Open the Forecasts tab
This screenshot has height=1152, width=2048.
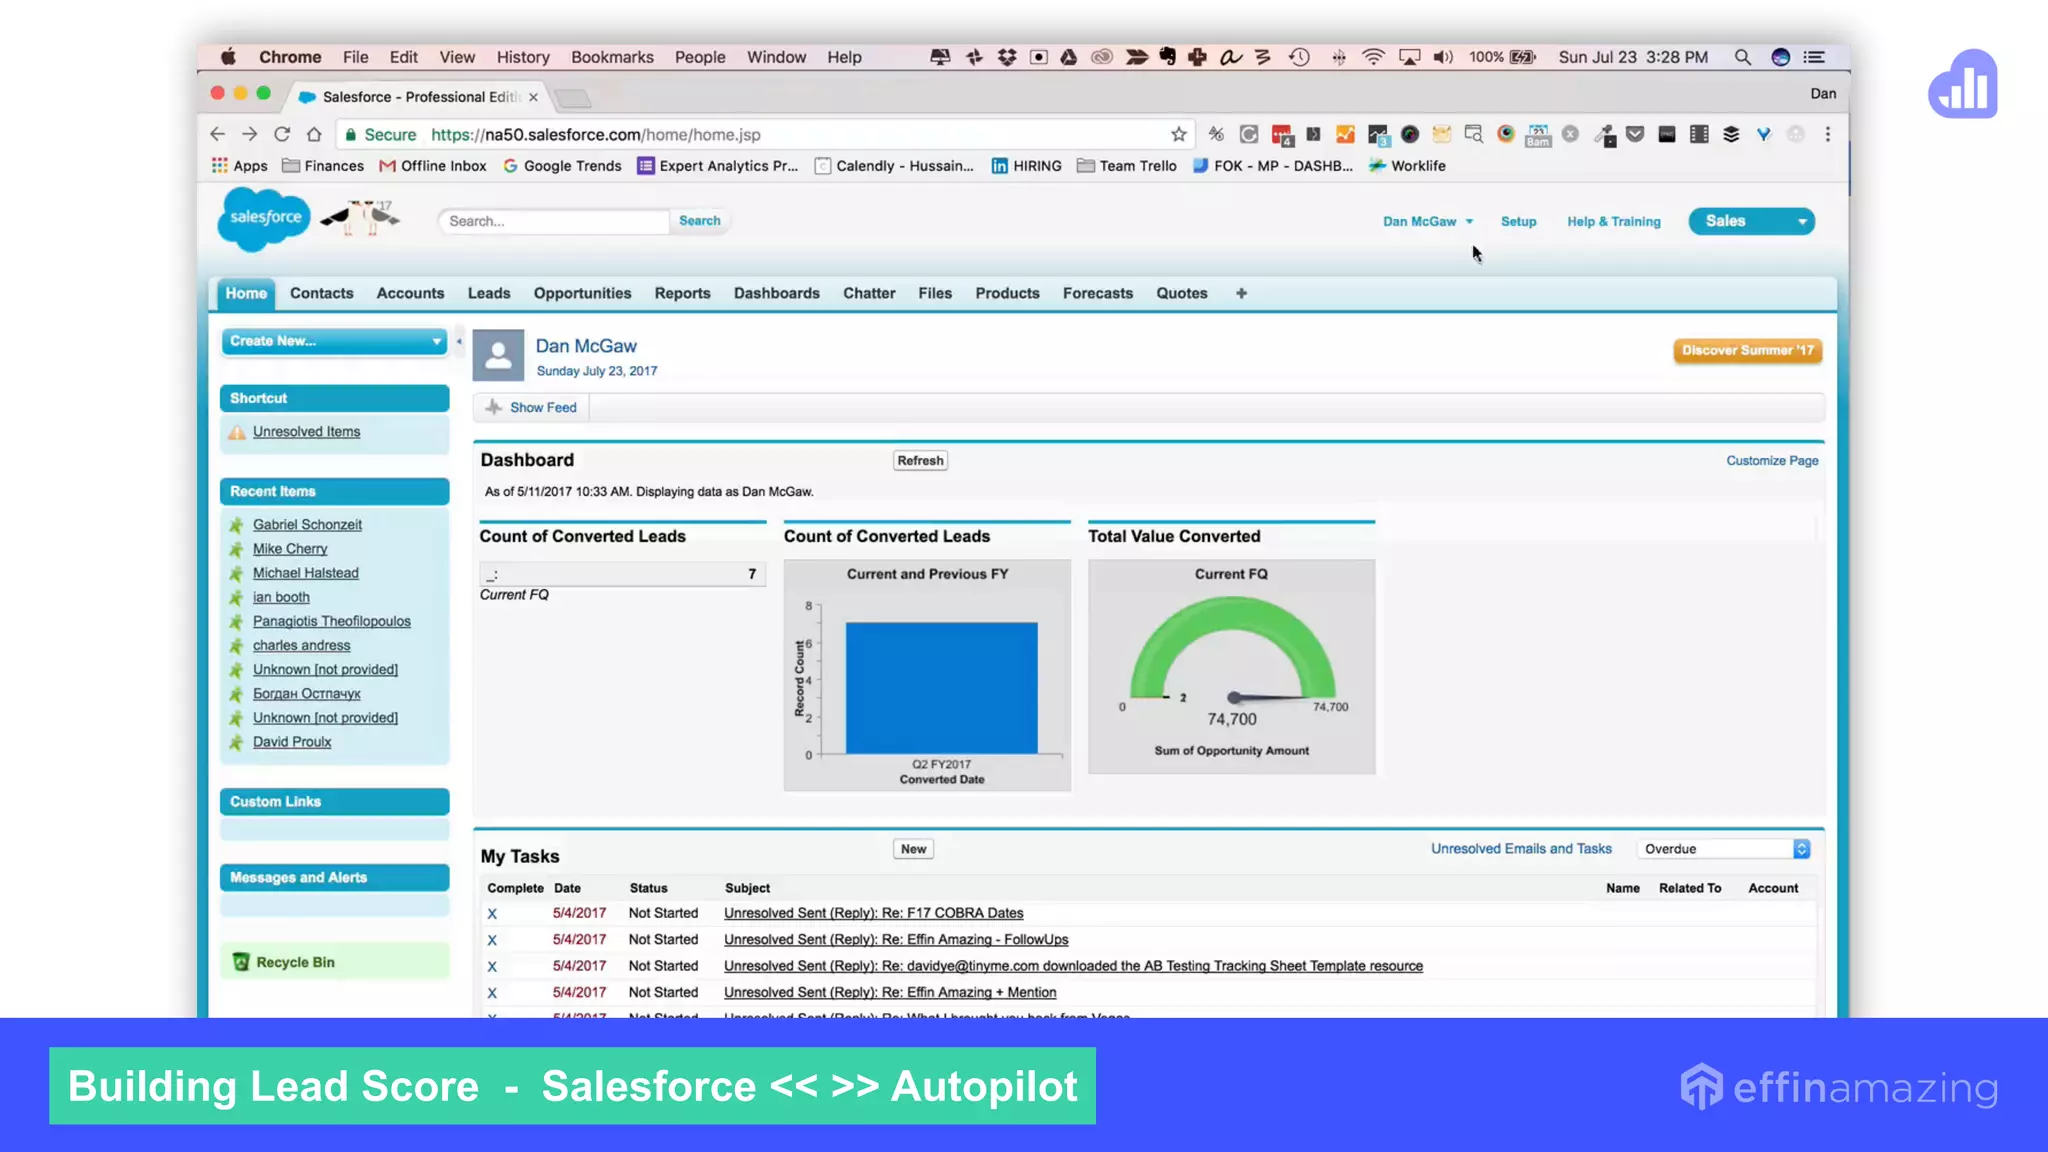1097,293
